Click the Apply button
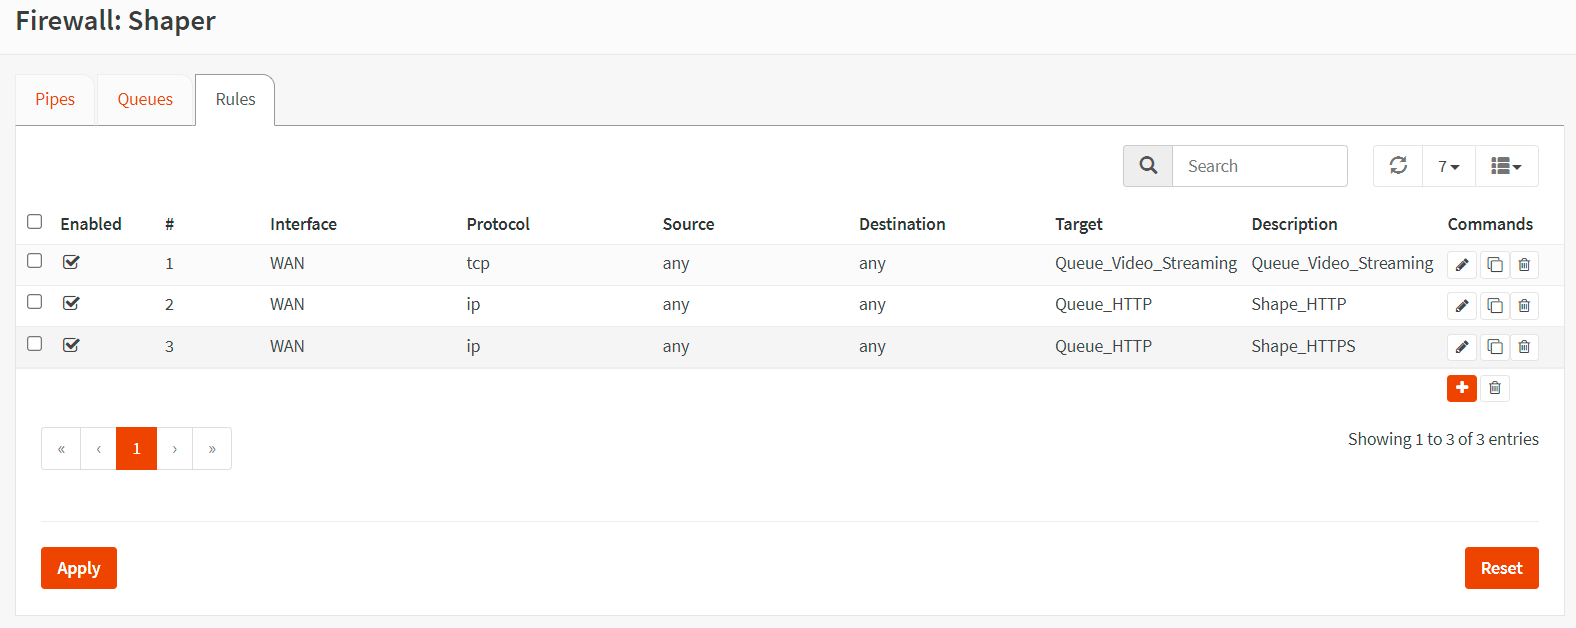The width and height of the screenshot is (1576, 628). click(79, 568)
